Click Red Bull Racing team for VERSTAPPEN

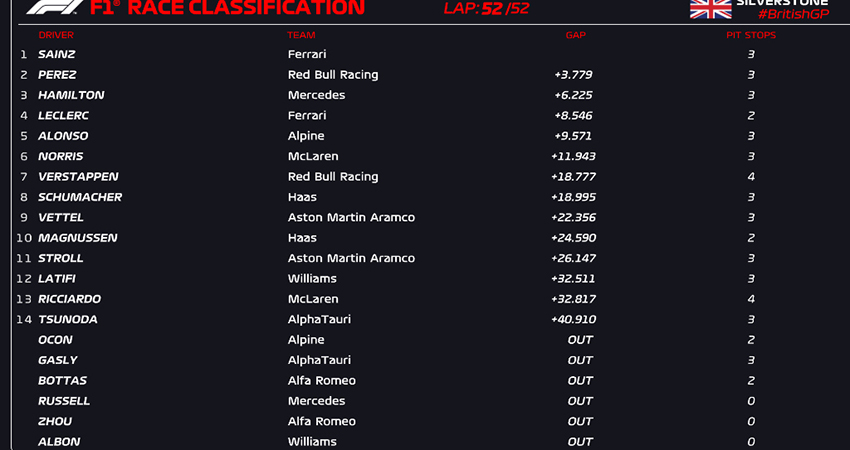tap(333, 177)
